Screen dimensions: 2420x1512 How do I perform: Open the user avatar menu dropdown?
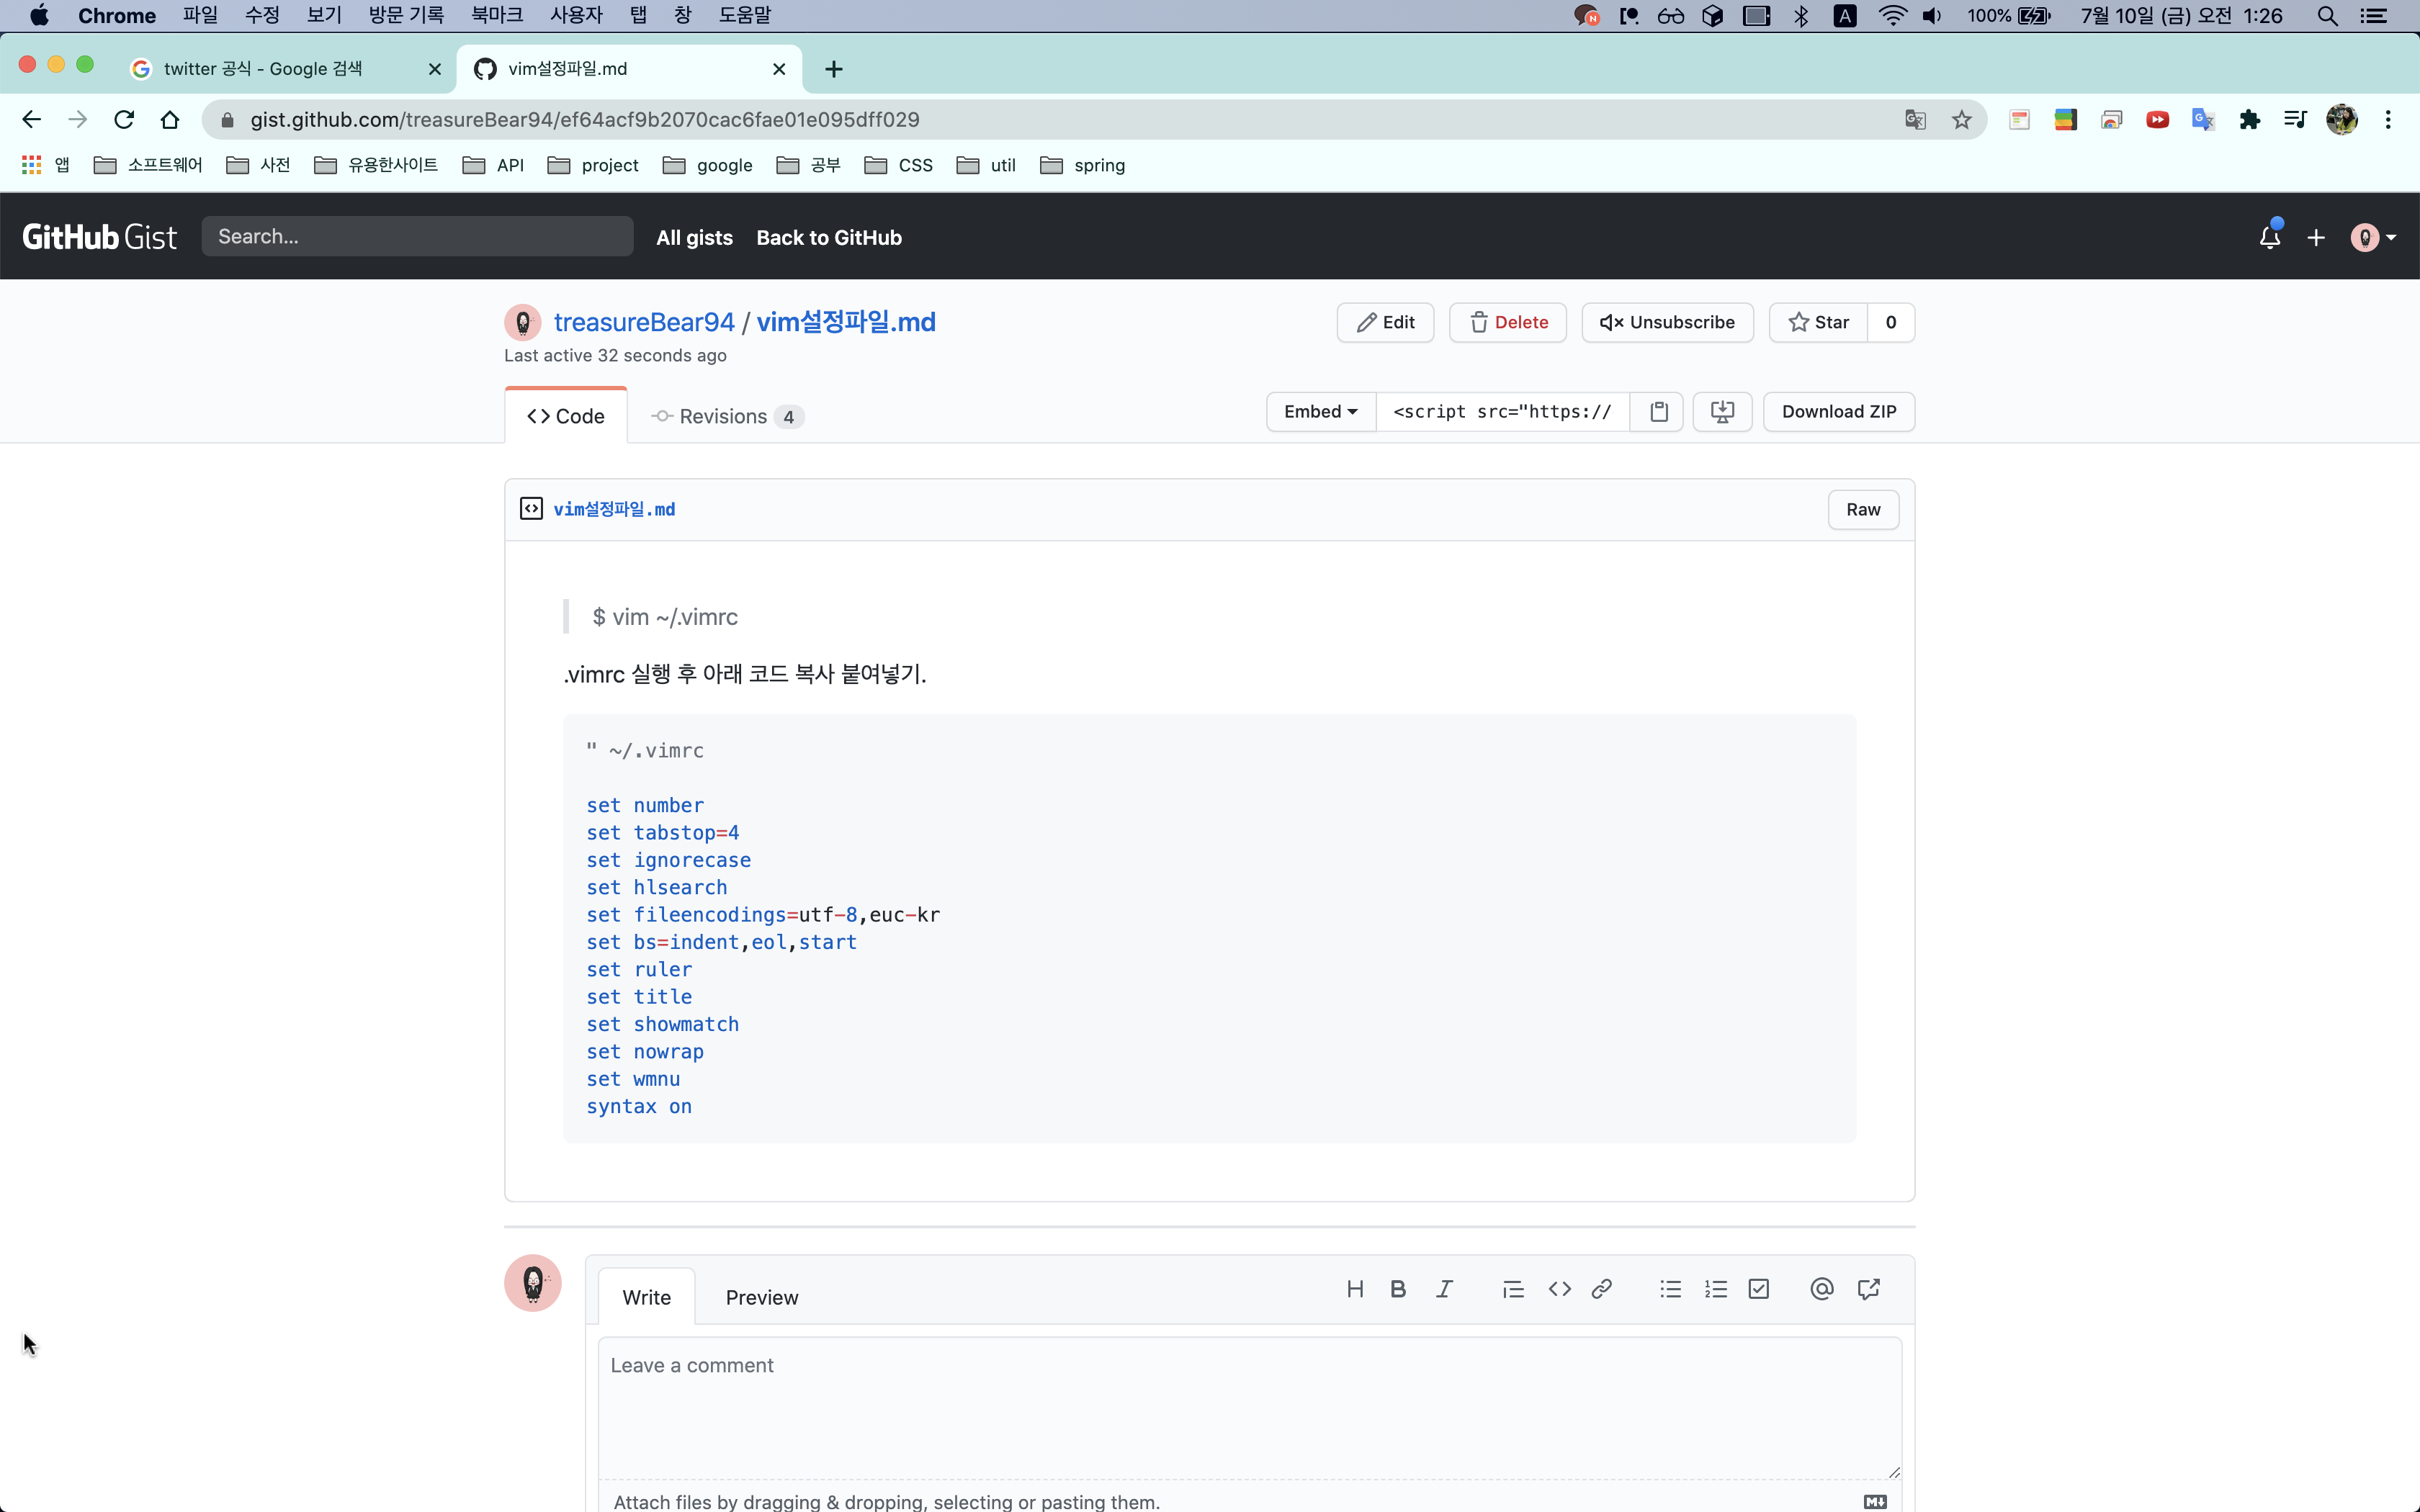(x=2372, y=238)
